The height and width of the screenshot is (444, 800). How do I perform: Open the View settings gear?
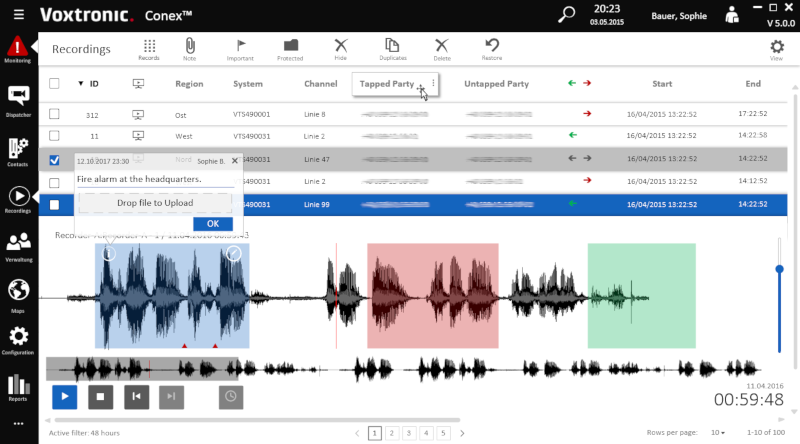777,50
